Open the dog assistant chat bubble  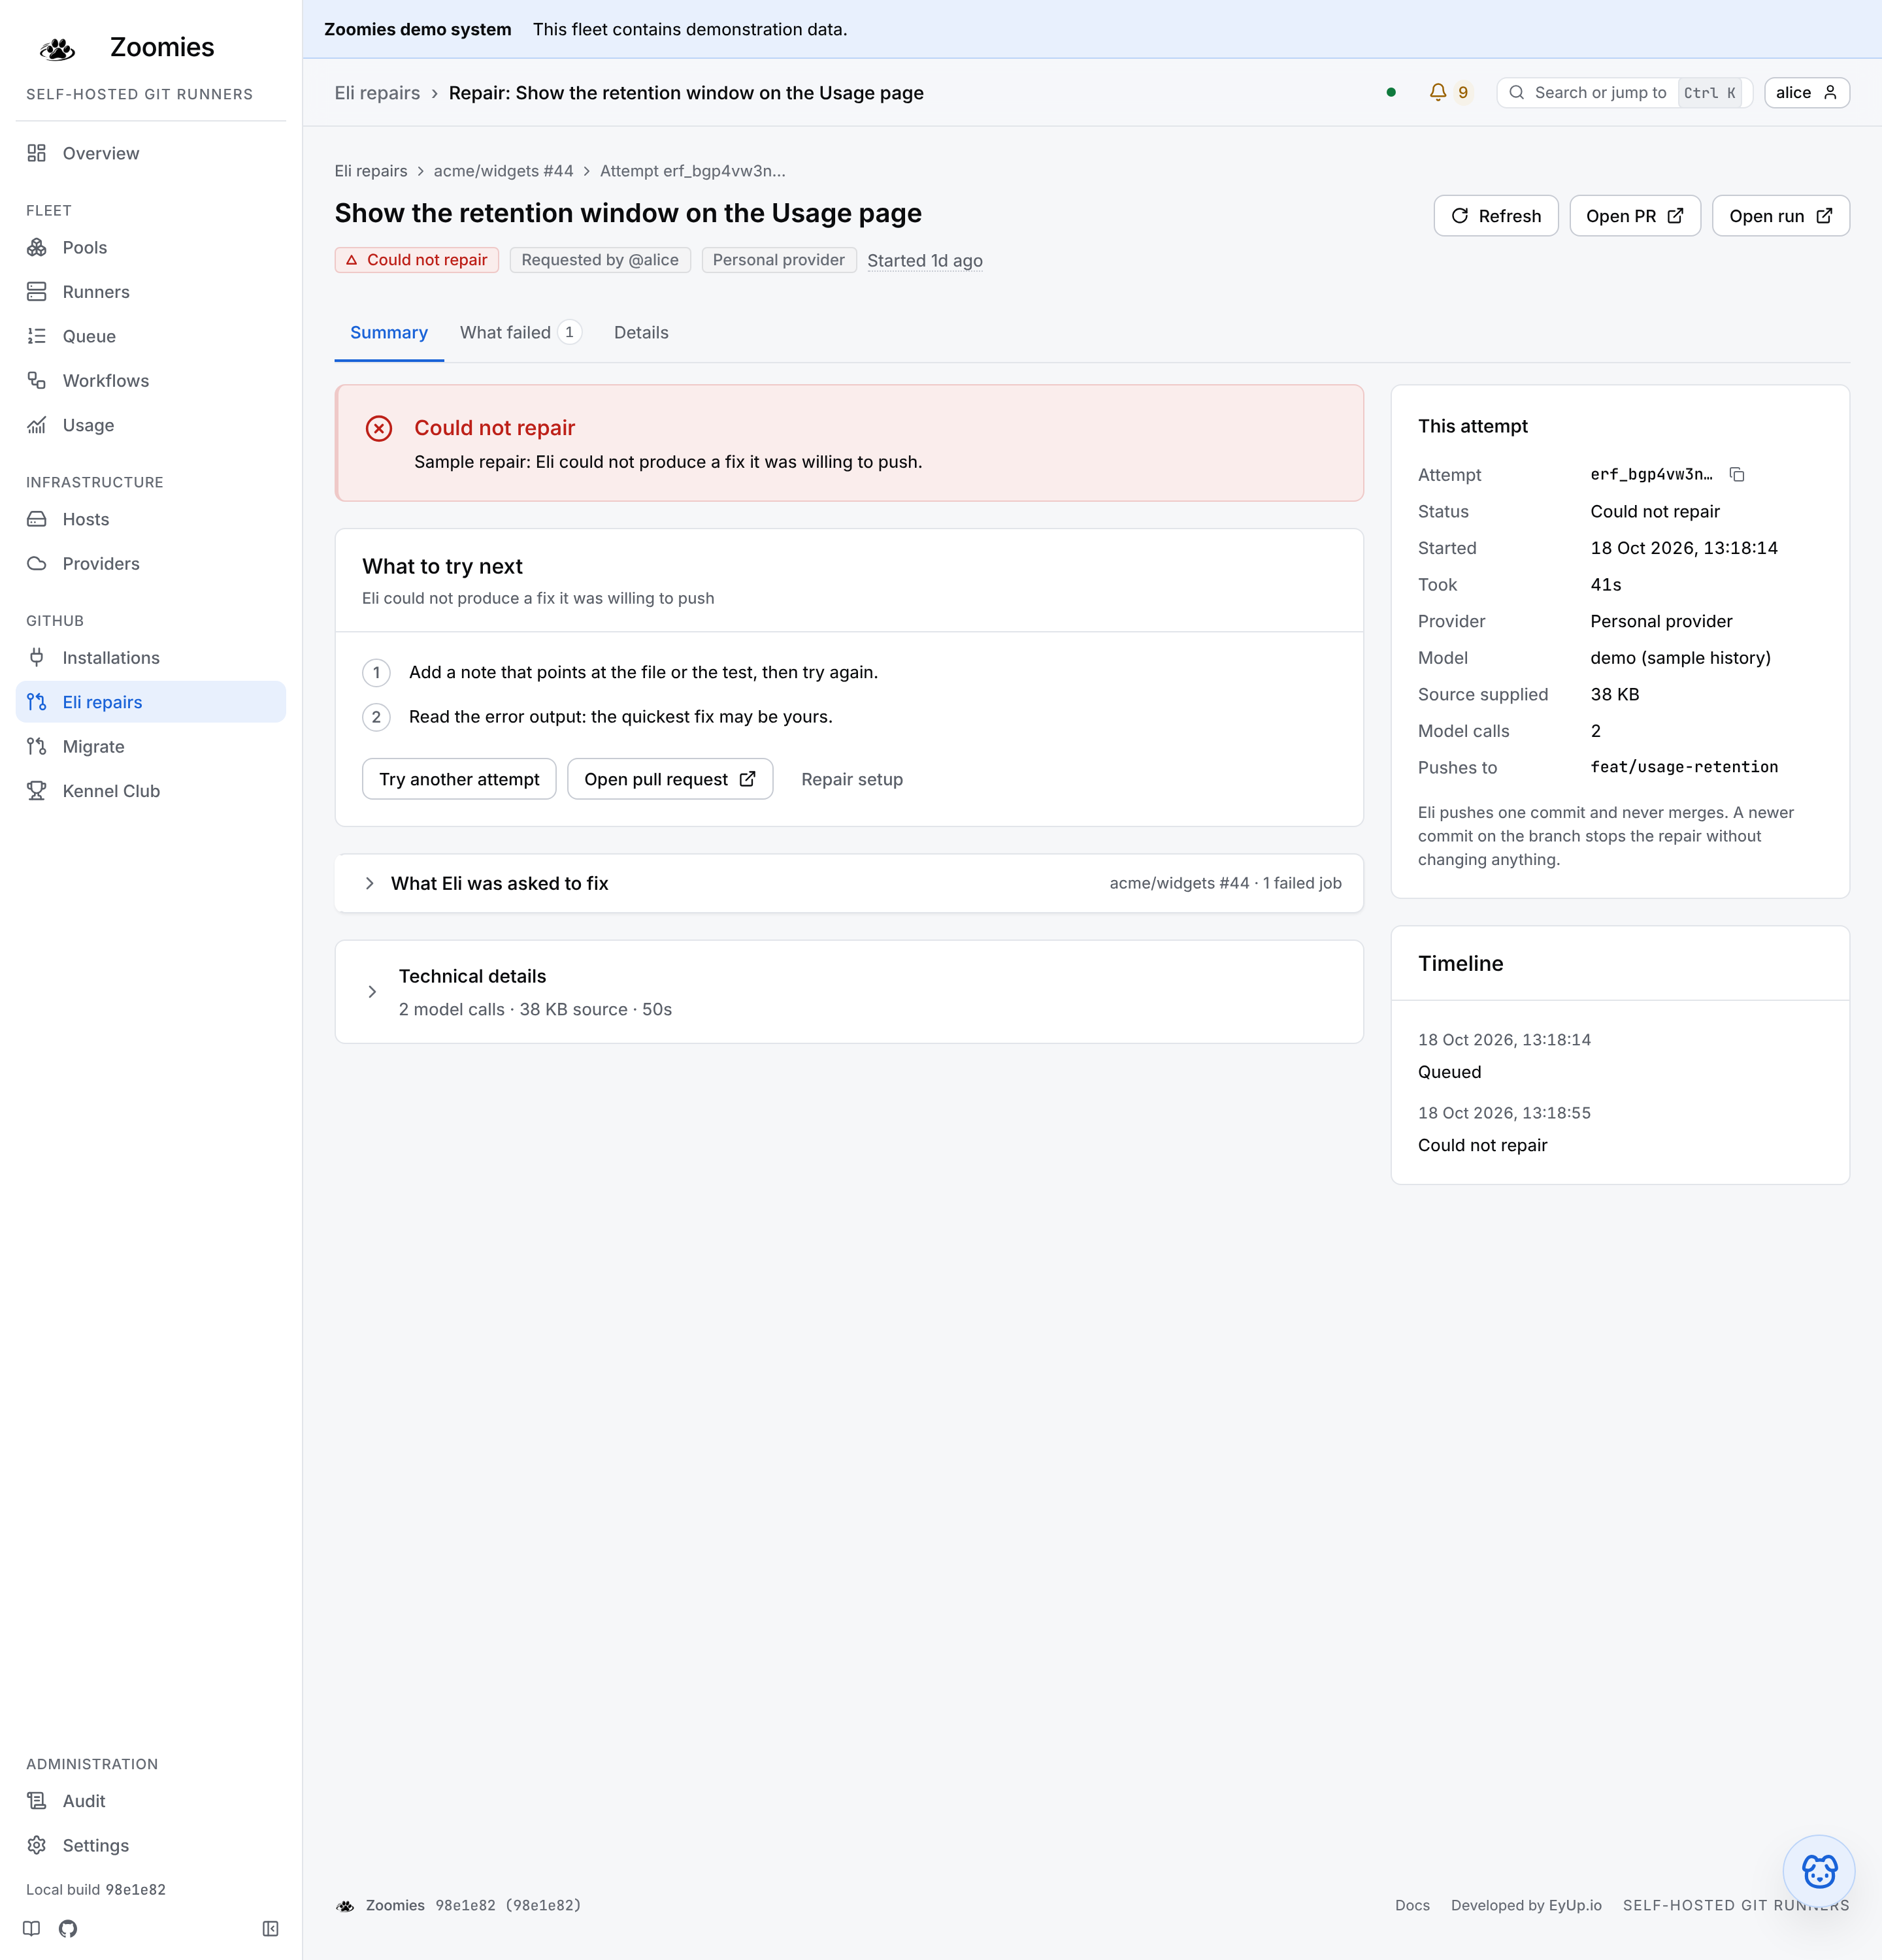click(x=1819, y=1870)
